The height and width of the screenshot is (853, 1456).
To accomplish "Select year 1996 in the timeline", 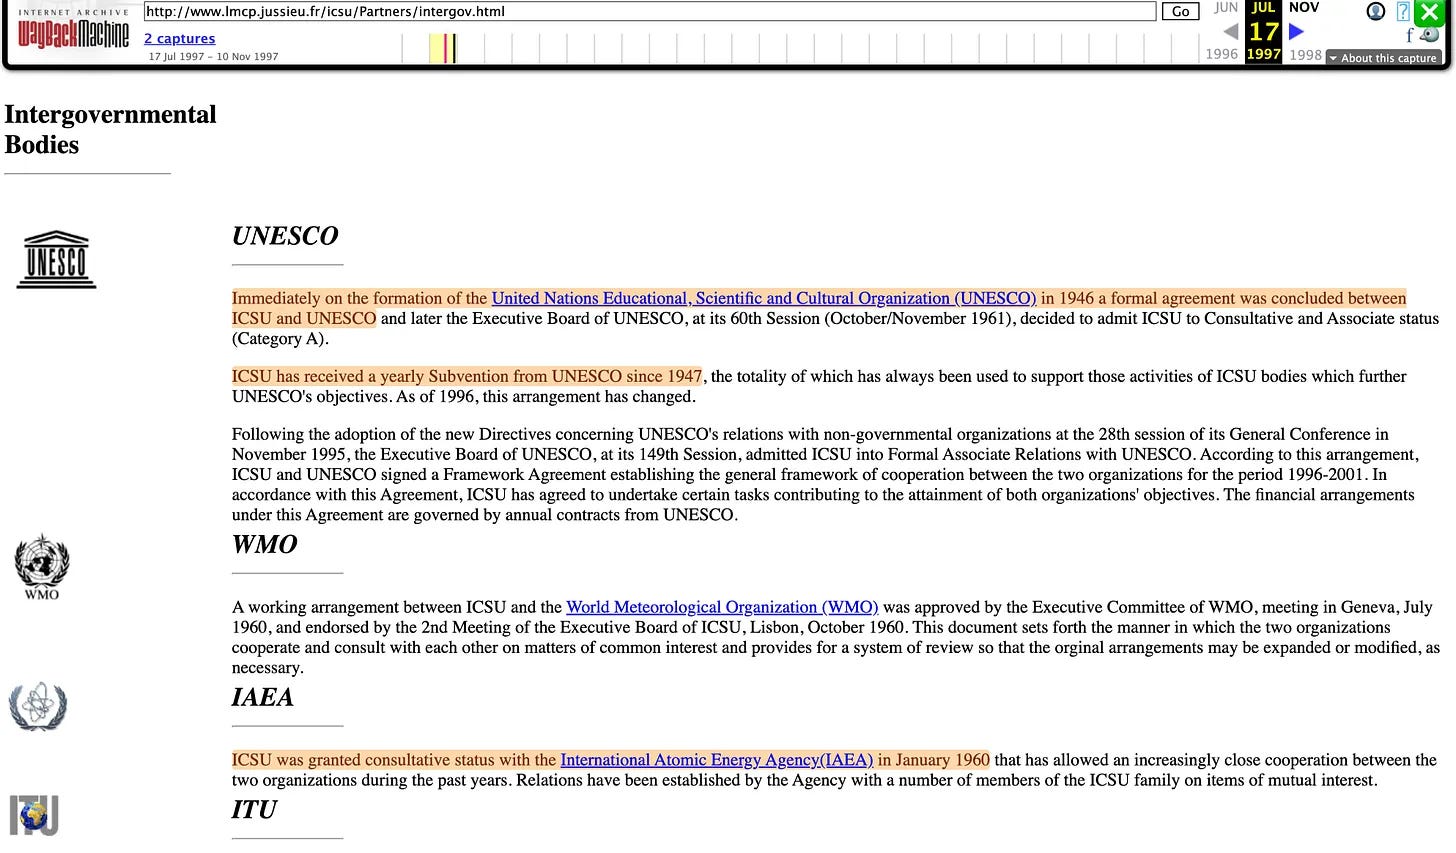I will click(x=1222, y=54).
